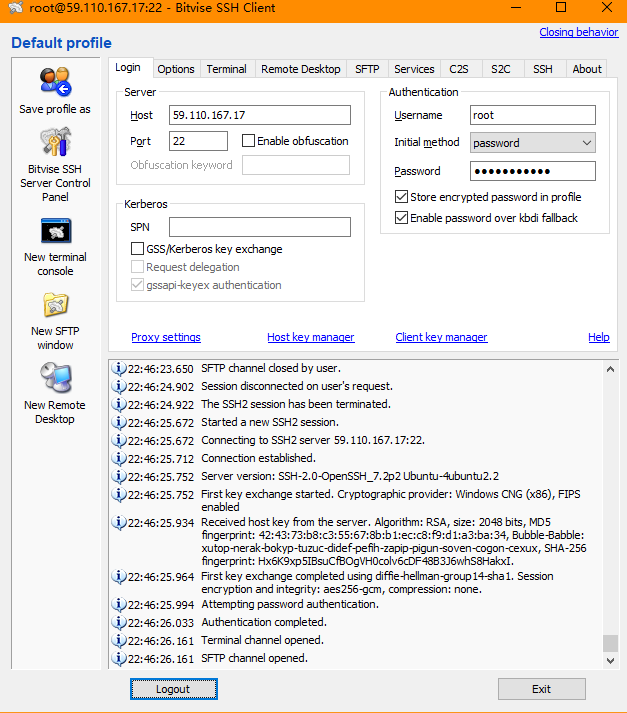Viewport: 627px width, 713px height.
Task: Start New Remote Desktop icon
Action: point(55,377)
